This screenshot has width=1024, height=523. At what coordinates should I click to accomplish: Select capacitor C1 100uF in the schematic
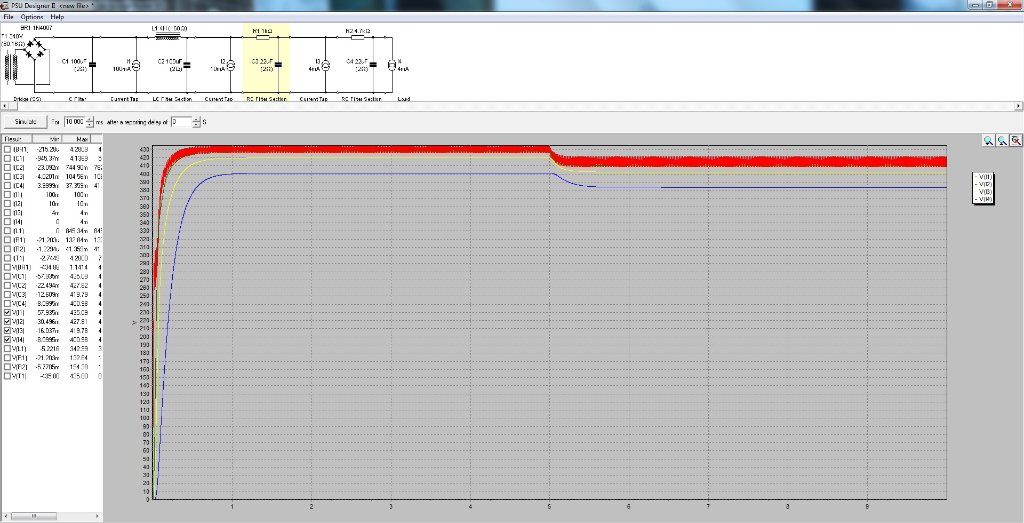93,66
